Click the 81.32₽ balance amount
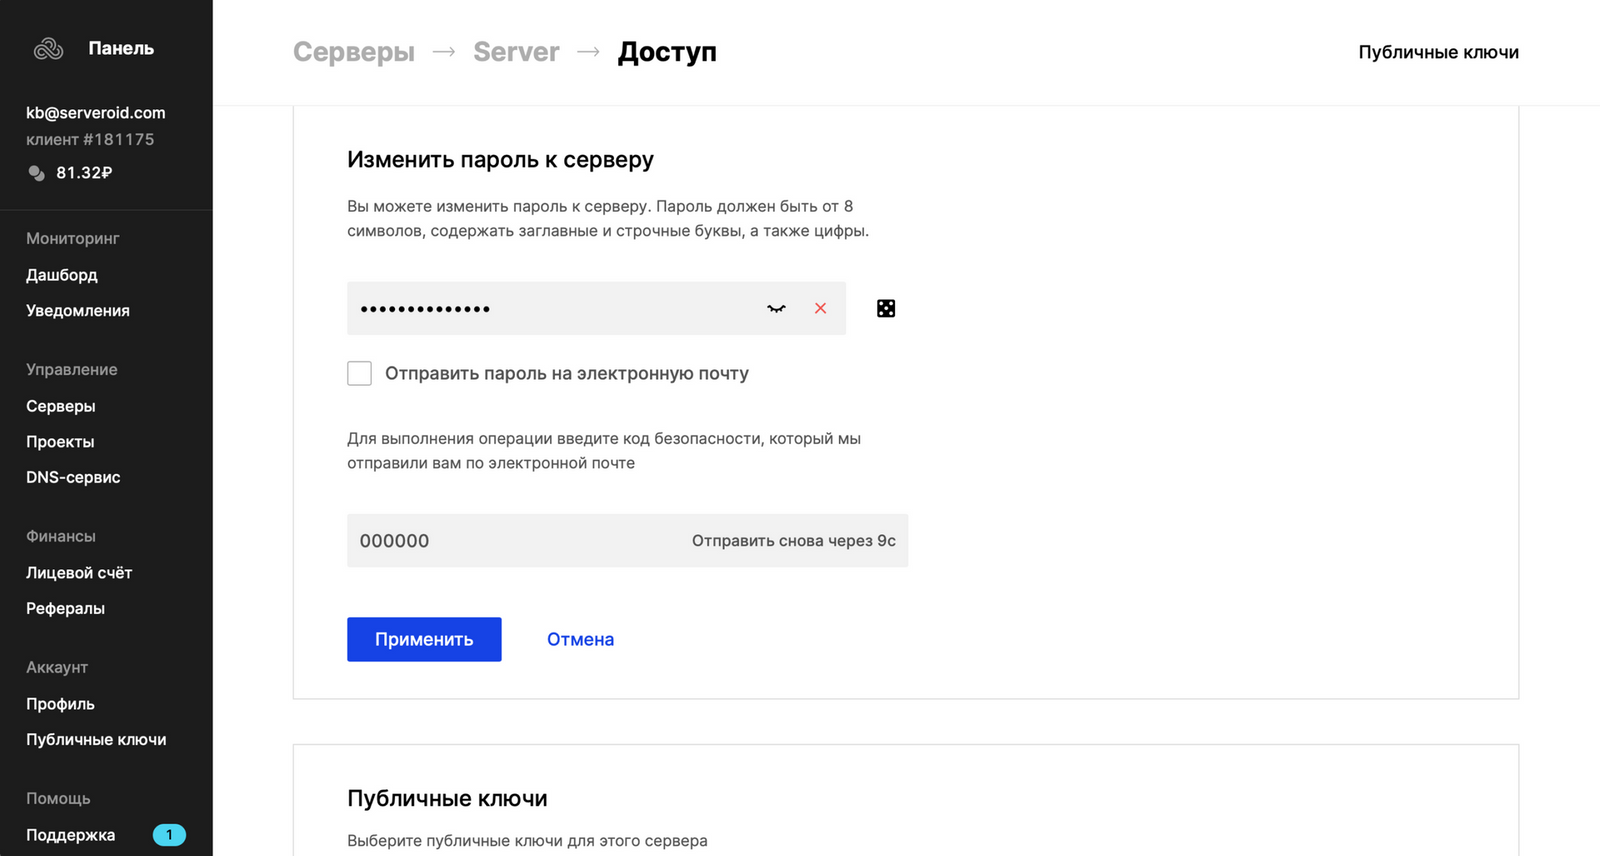This screenshot has height=856, width=1600. pyautogui.click(x=84, y=173)
